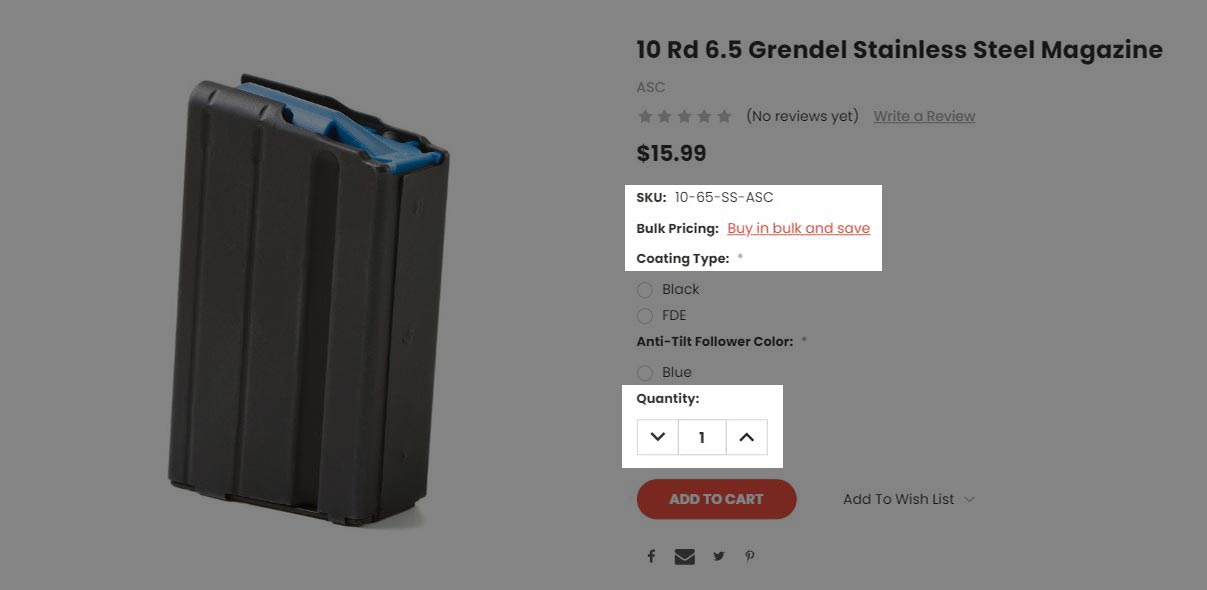Share product on Twitter icon
Image resolution: width=1207 pixels, height=590 pixels.
[718, 556]
